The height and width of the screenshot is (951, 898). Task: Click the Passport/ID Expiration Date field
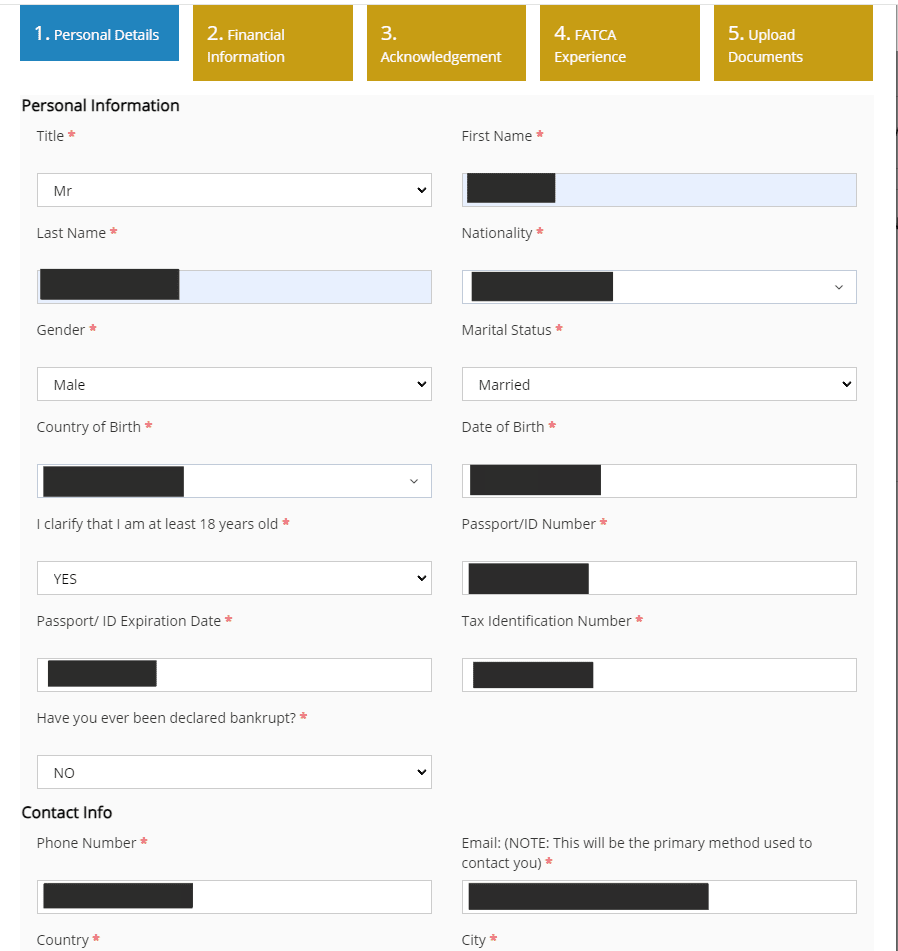pyautogui.click(x=234, y=676)
